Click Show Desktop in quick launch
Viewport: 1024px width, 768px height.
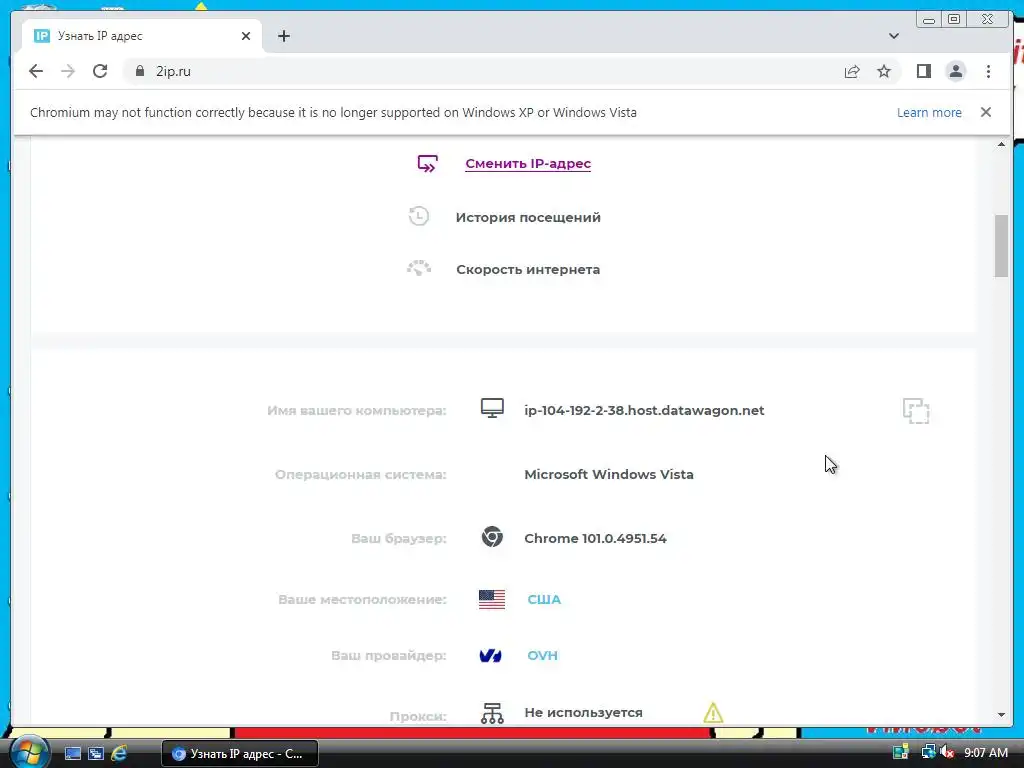72,754
